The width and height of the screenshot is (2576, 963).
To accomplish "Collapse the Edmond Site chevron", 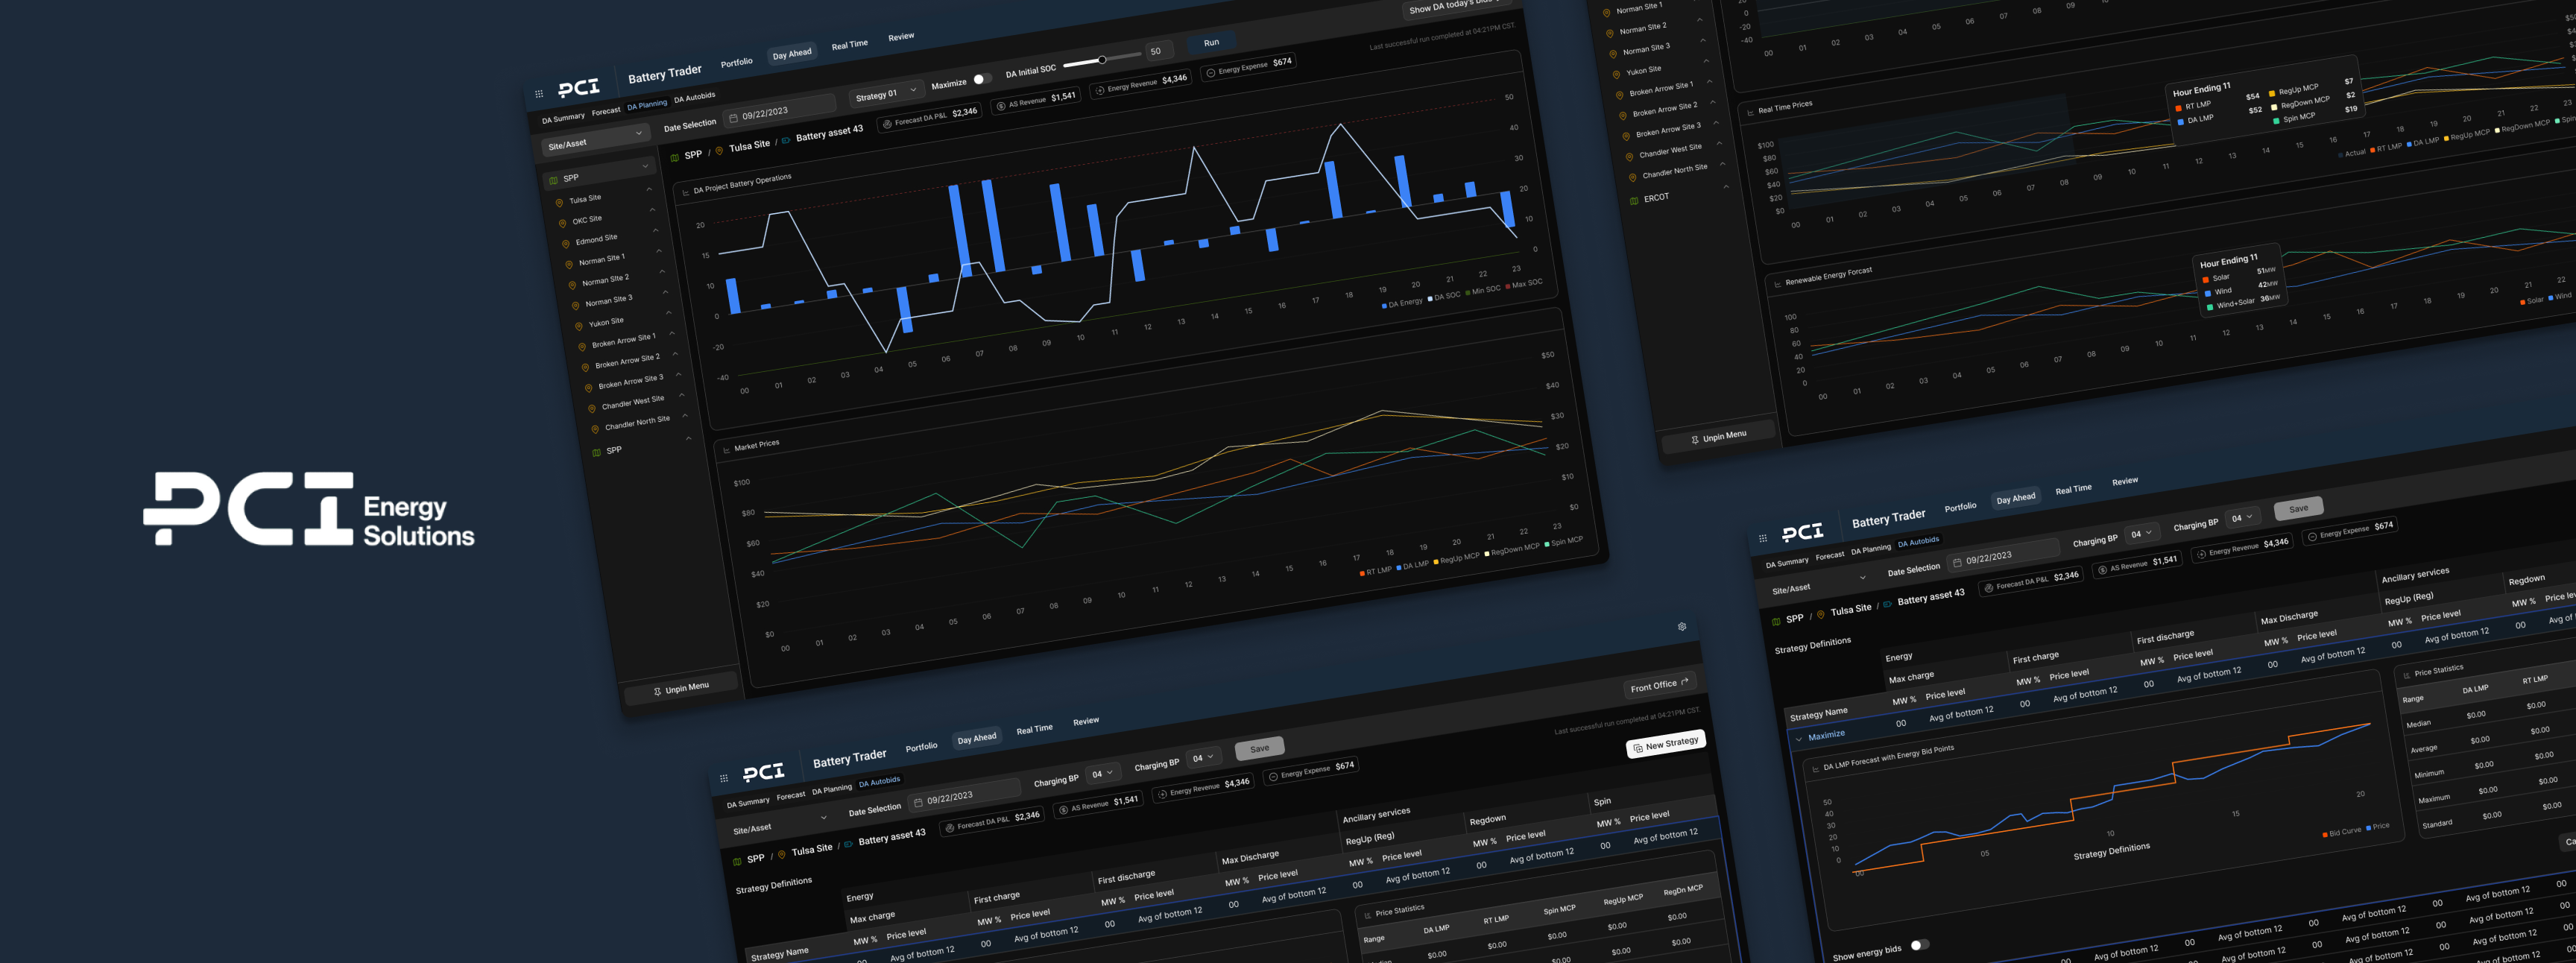I will pyautogui.click(x=656, y=231).
